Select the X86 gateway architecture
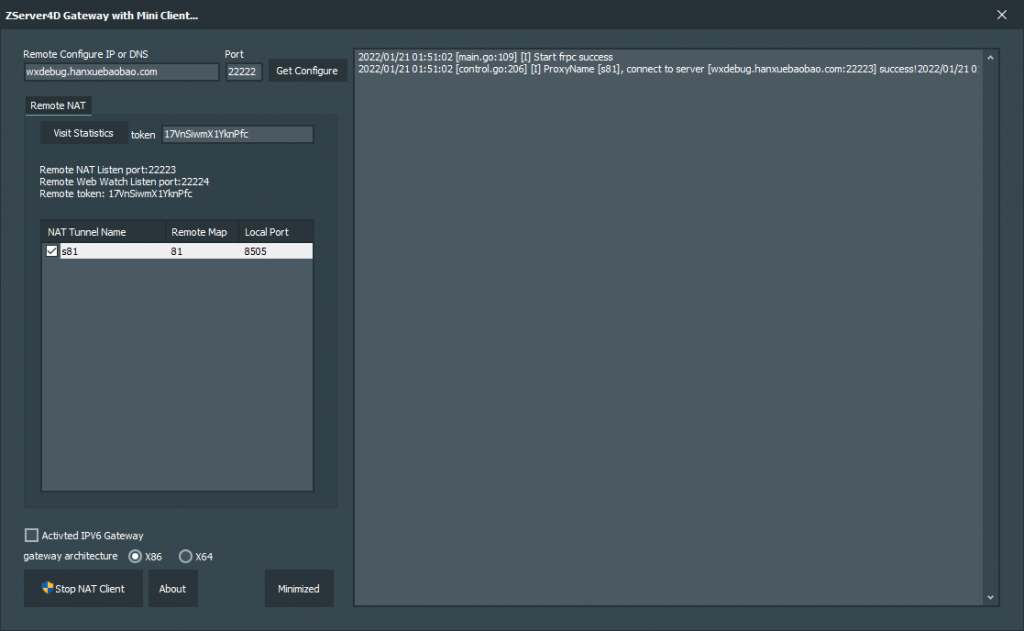 coord(135,556)
